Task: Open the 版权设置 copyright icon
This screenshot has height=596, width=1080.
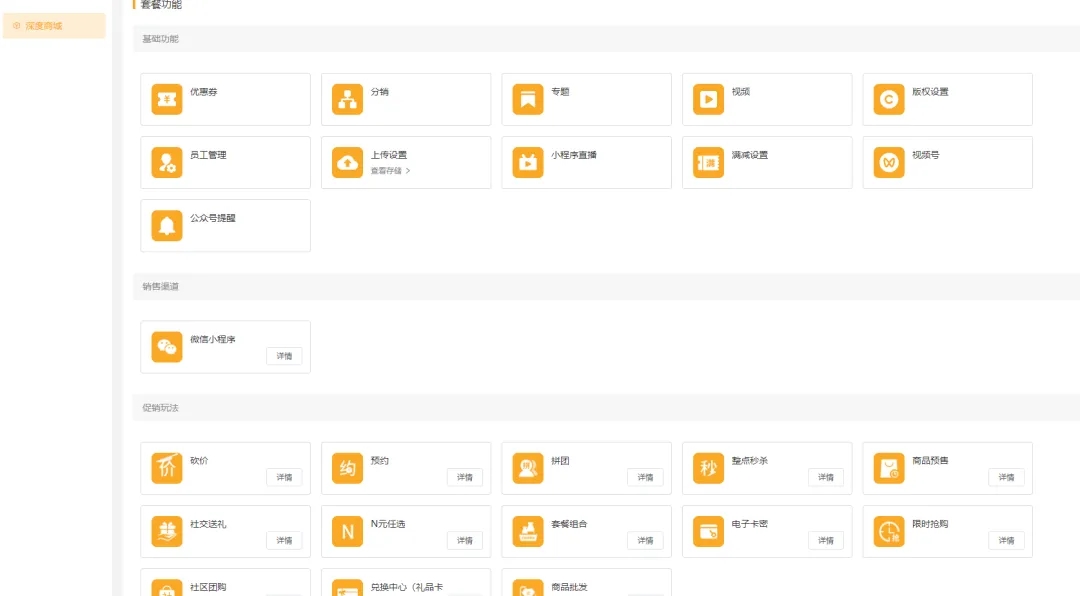Action: tap(888, 99)
